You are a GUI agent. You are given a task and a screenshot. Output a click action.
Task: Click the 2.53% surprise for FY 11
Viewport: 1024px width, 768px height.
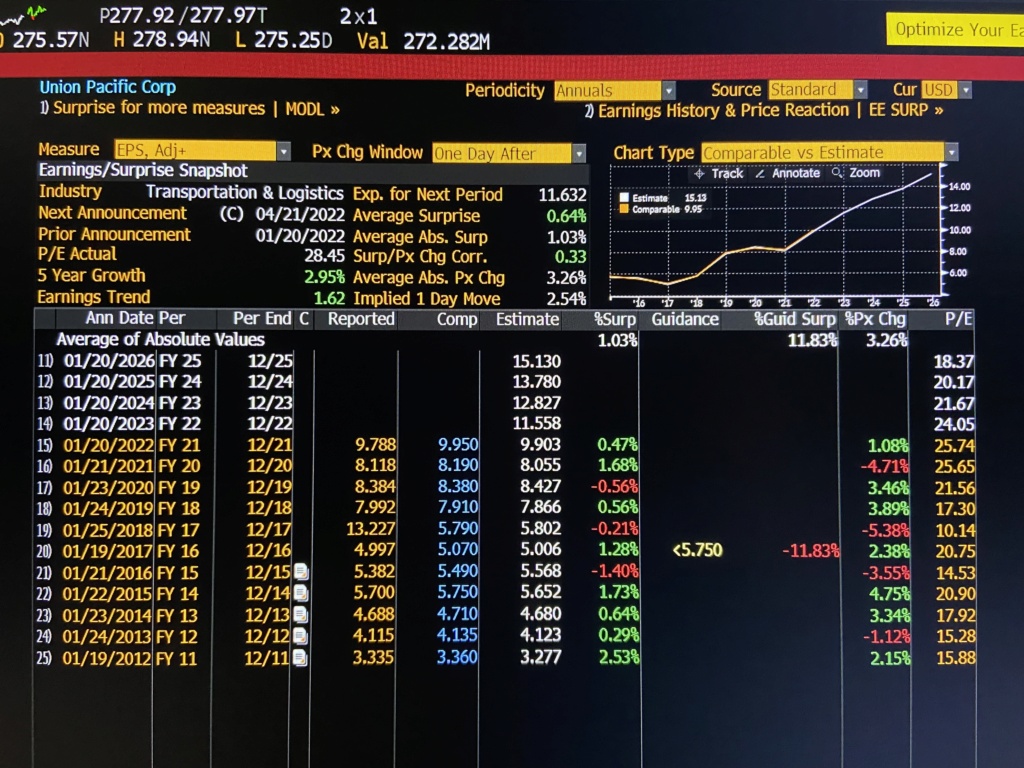tap(618, 657)
